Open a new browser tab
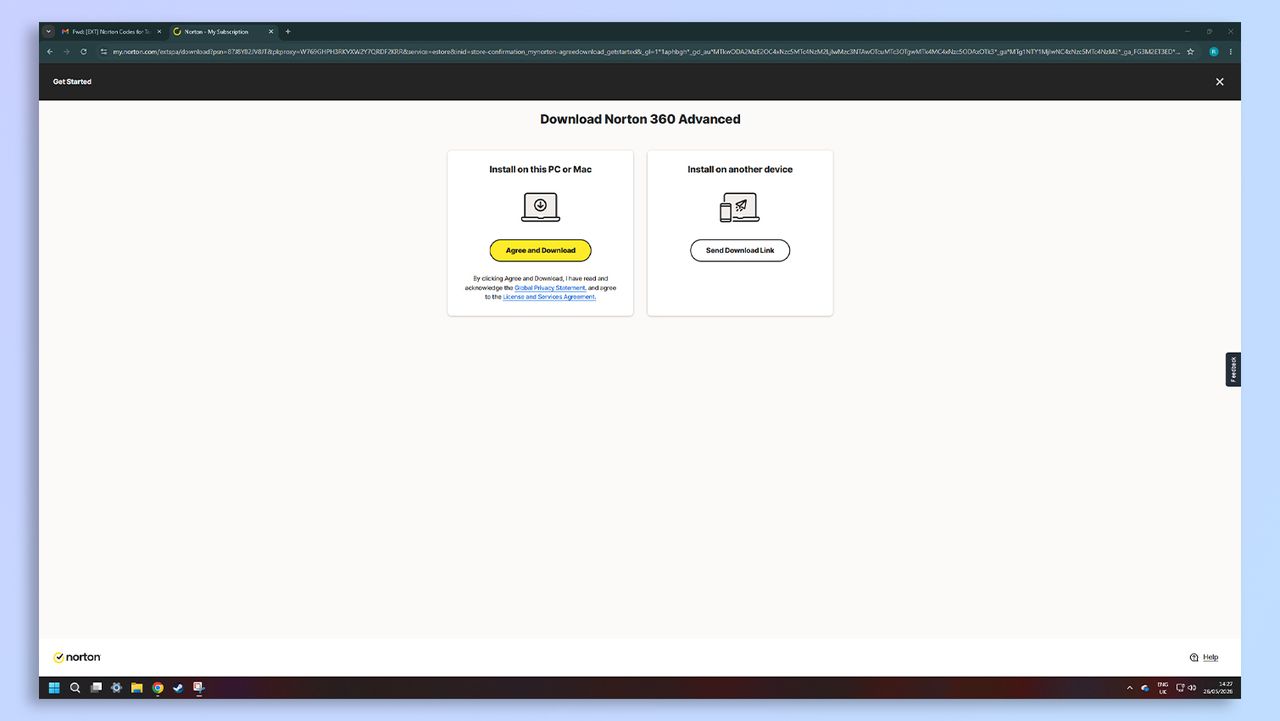This screenshot has width=1280, height=721. (288, 31)
